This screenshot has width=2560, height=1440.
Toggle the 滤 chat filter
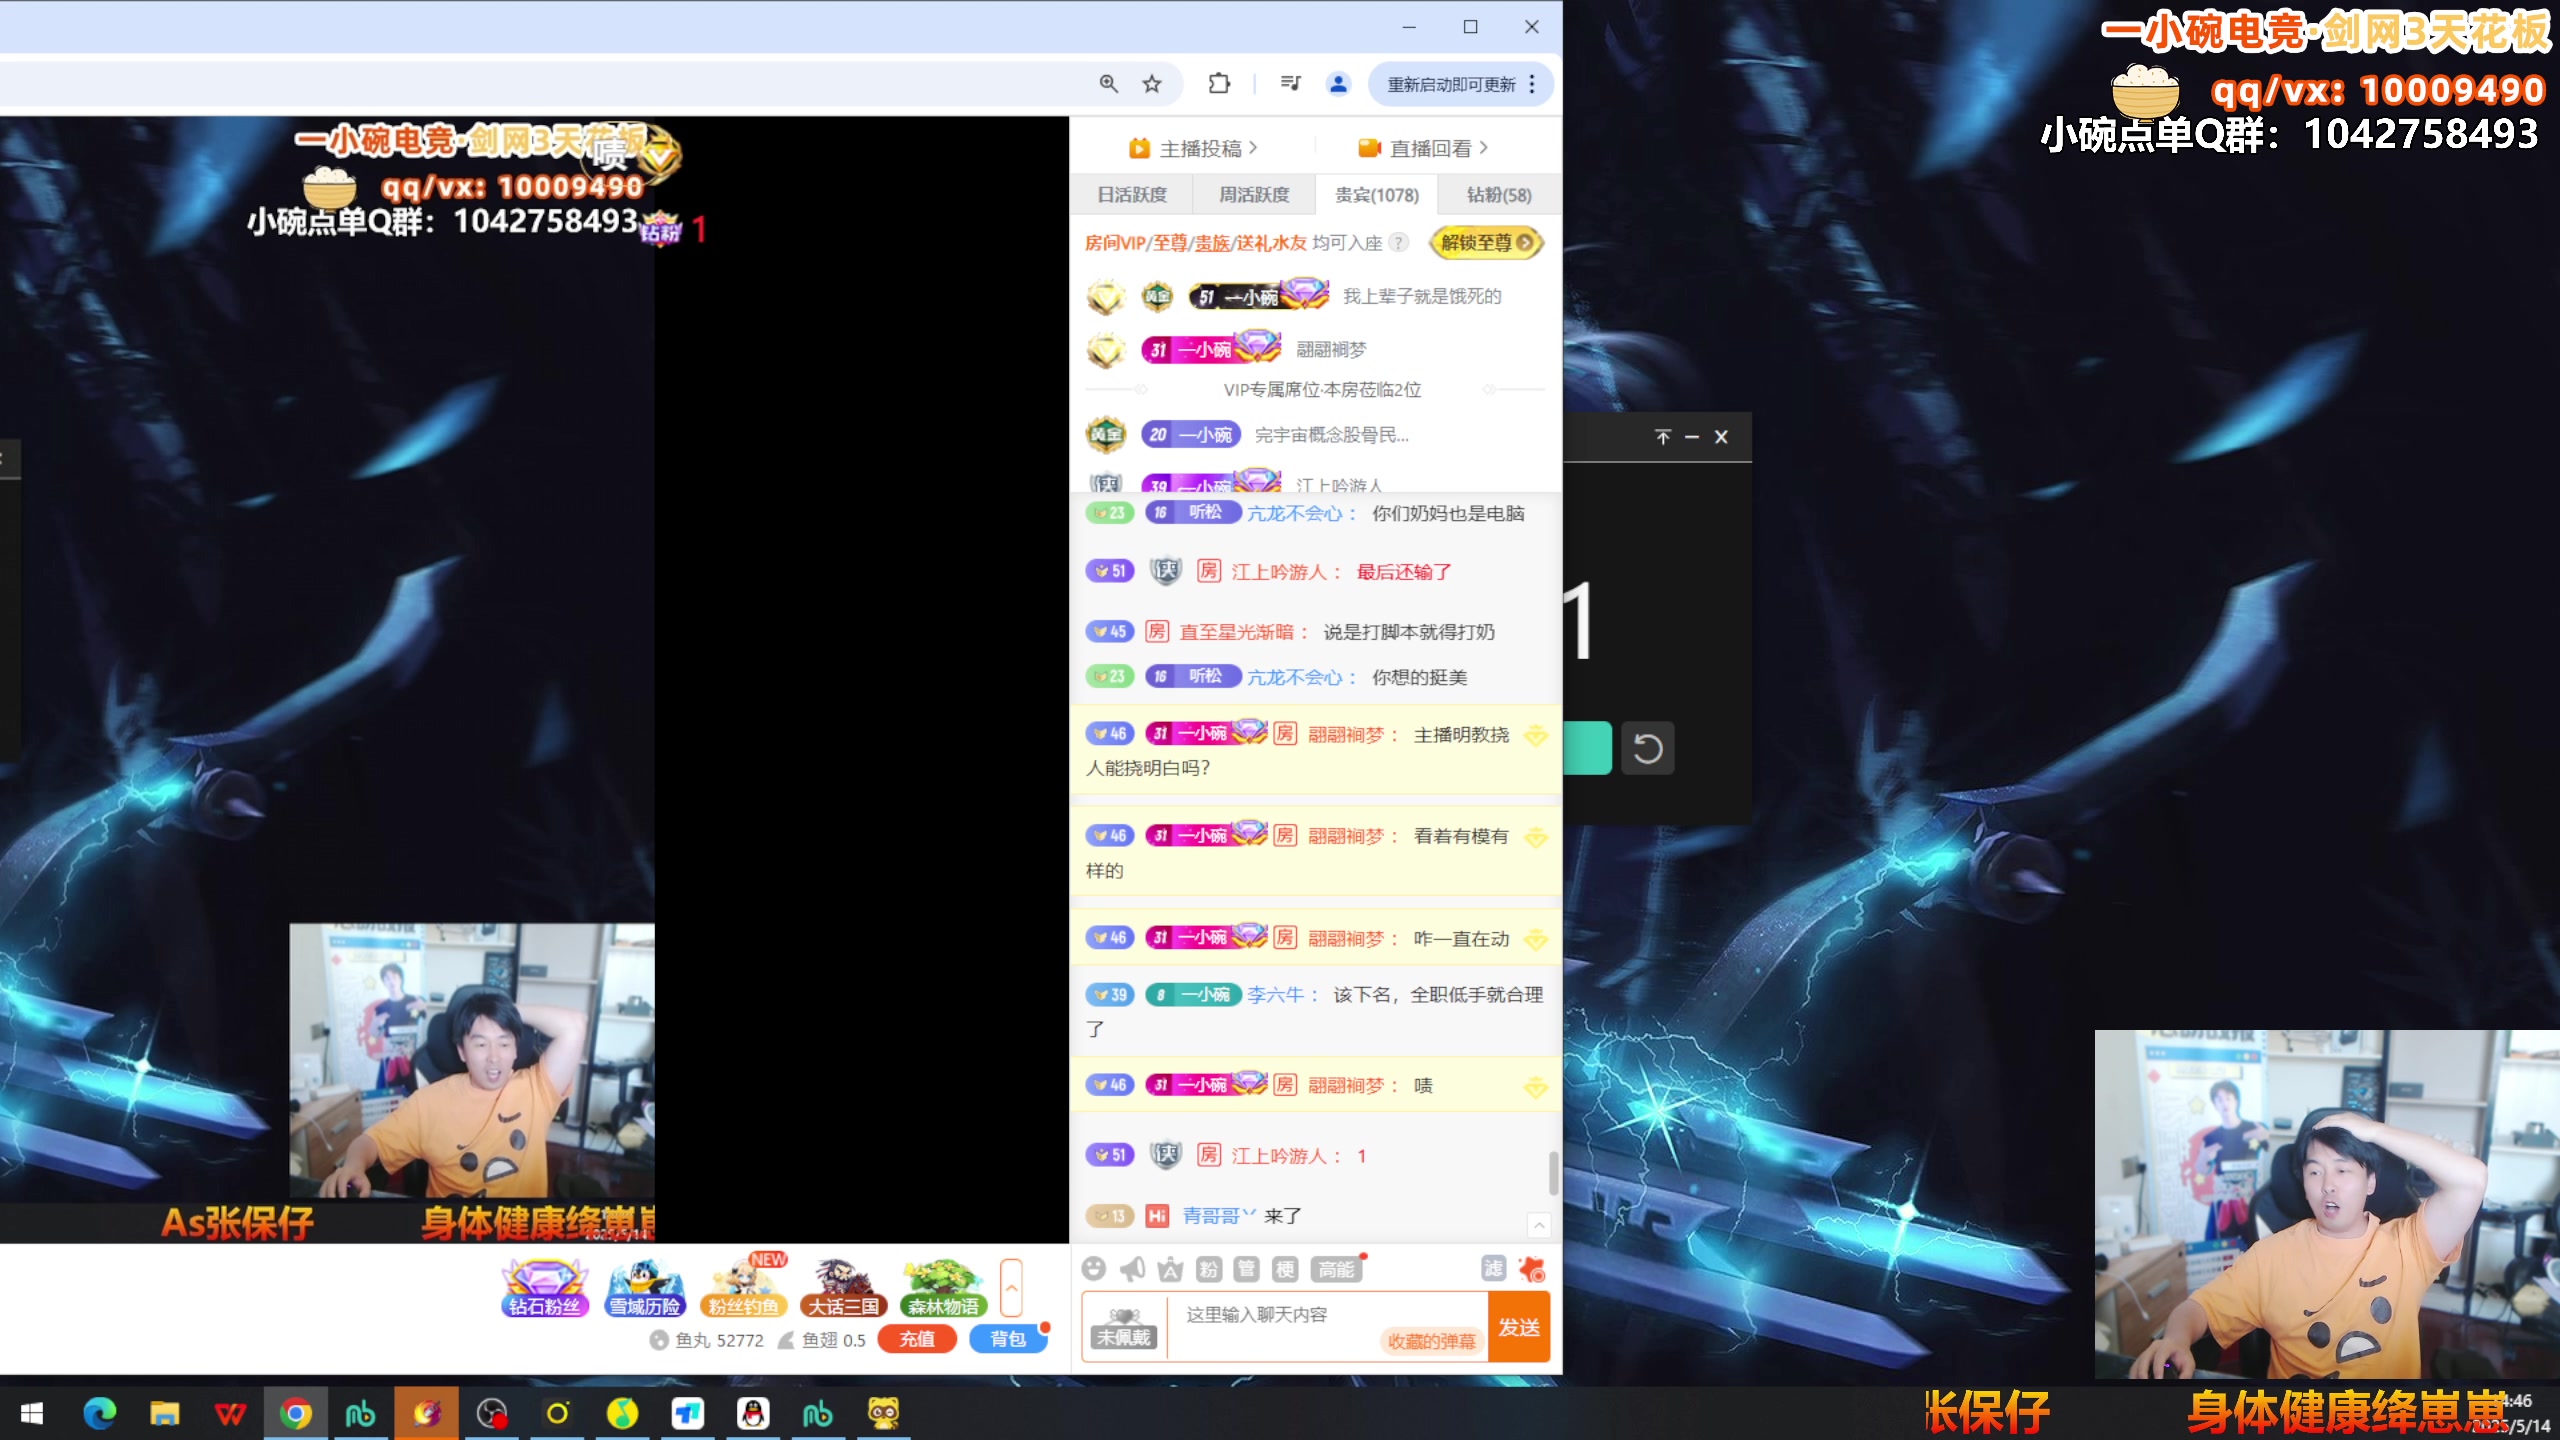click(x=1493, y=1268)
